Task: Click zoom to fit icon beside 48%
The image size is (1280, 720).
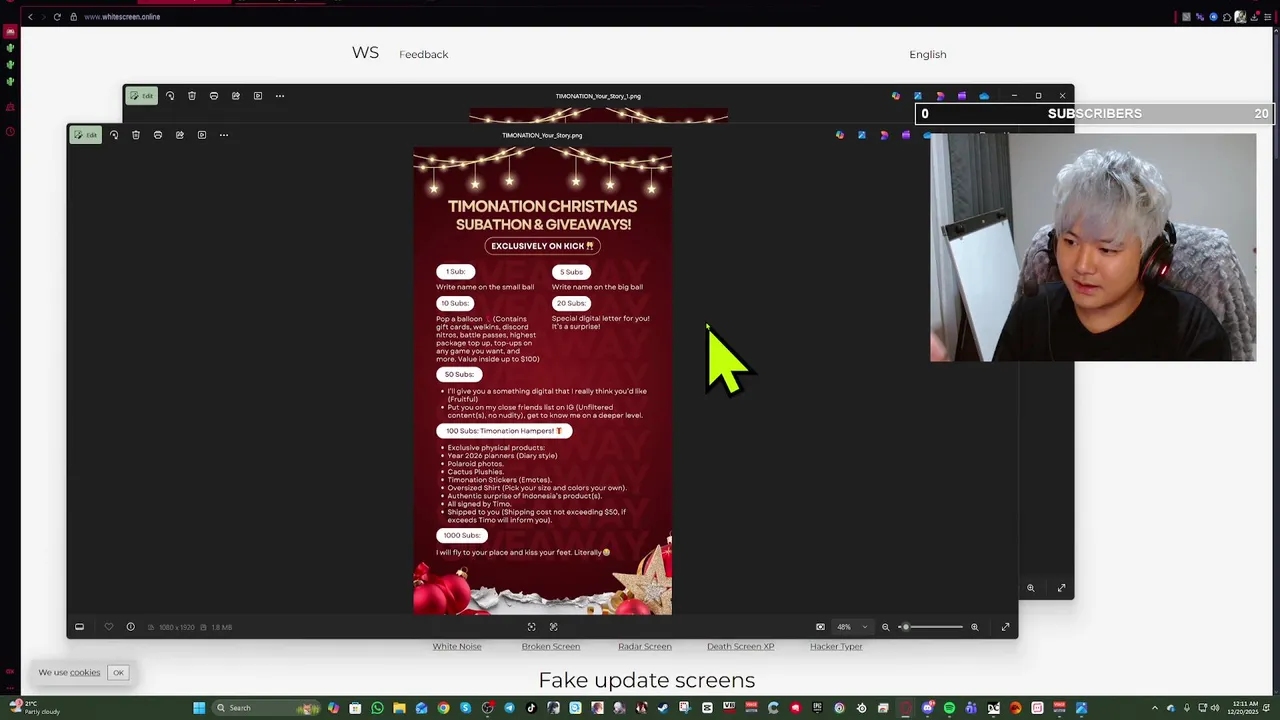Action: click(x=820, y=627)
